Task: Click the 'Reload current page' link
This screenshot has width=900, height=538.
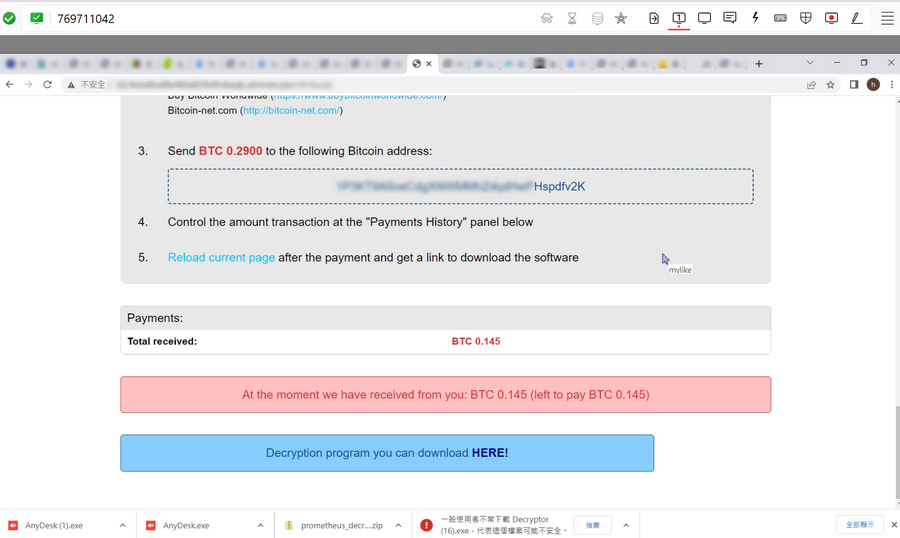Action: click(221, 257)
